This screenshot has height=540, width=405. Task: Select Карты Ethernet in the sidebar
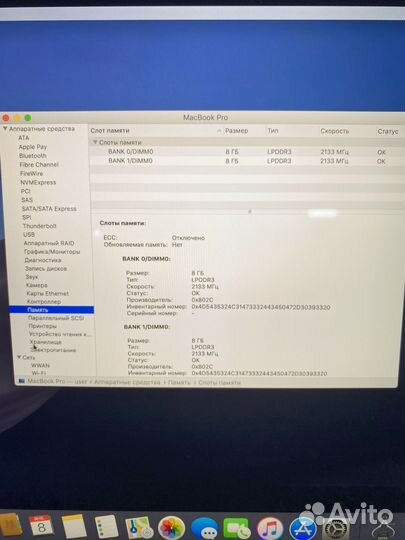48,293
